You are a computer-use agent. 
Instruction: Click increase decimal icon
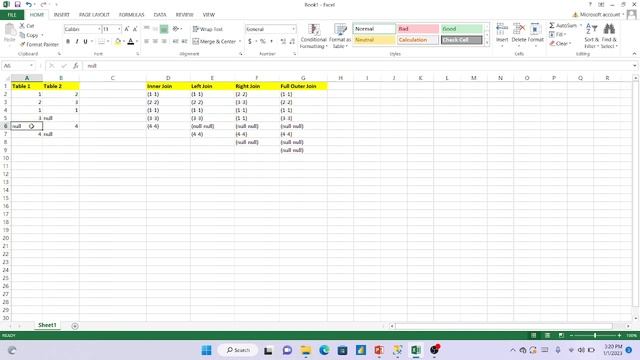point(283,41)
